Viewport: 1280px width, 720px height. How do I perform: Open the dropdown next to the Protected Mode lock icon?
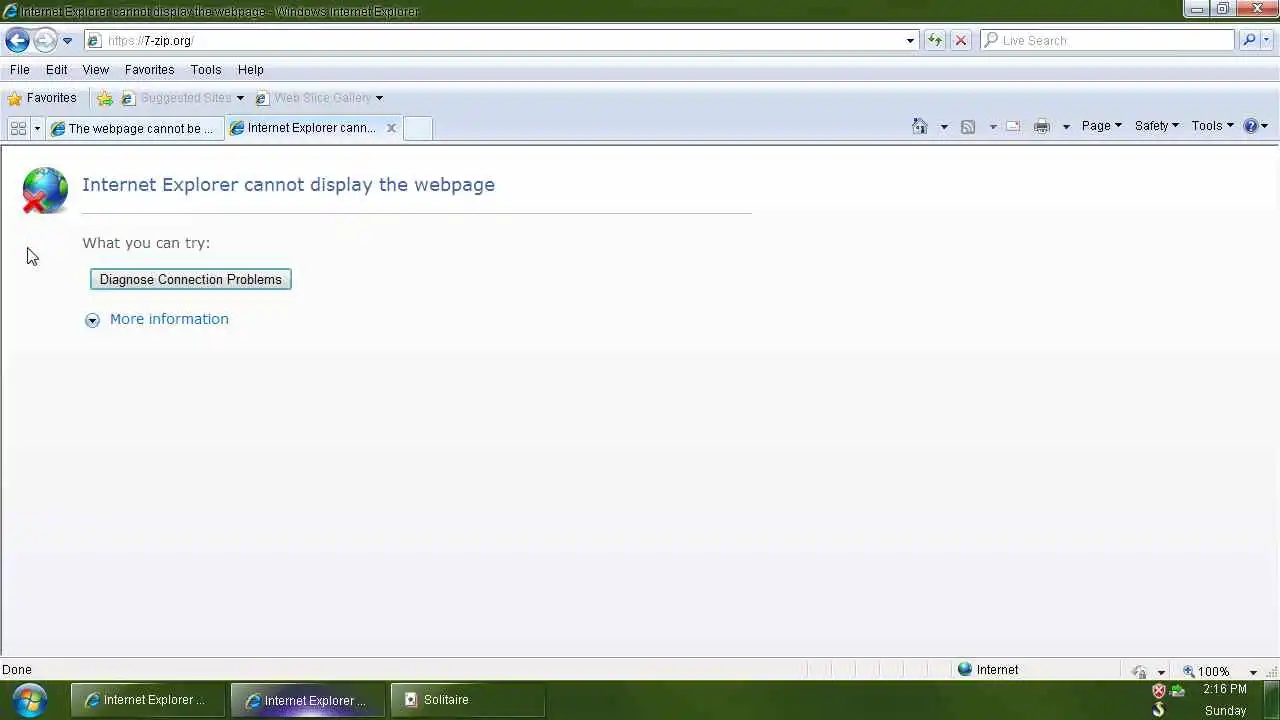click(x=1161, y=672)
